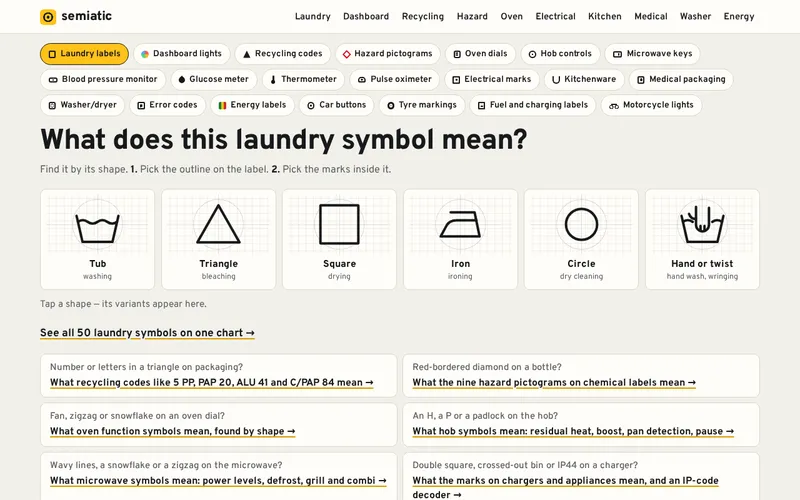Open the hob symbols residual heat link
The width and height of the screenshot is (800, 500).
(x=573, y=431)
